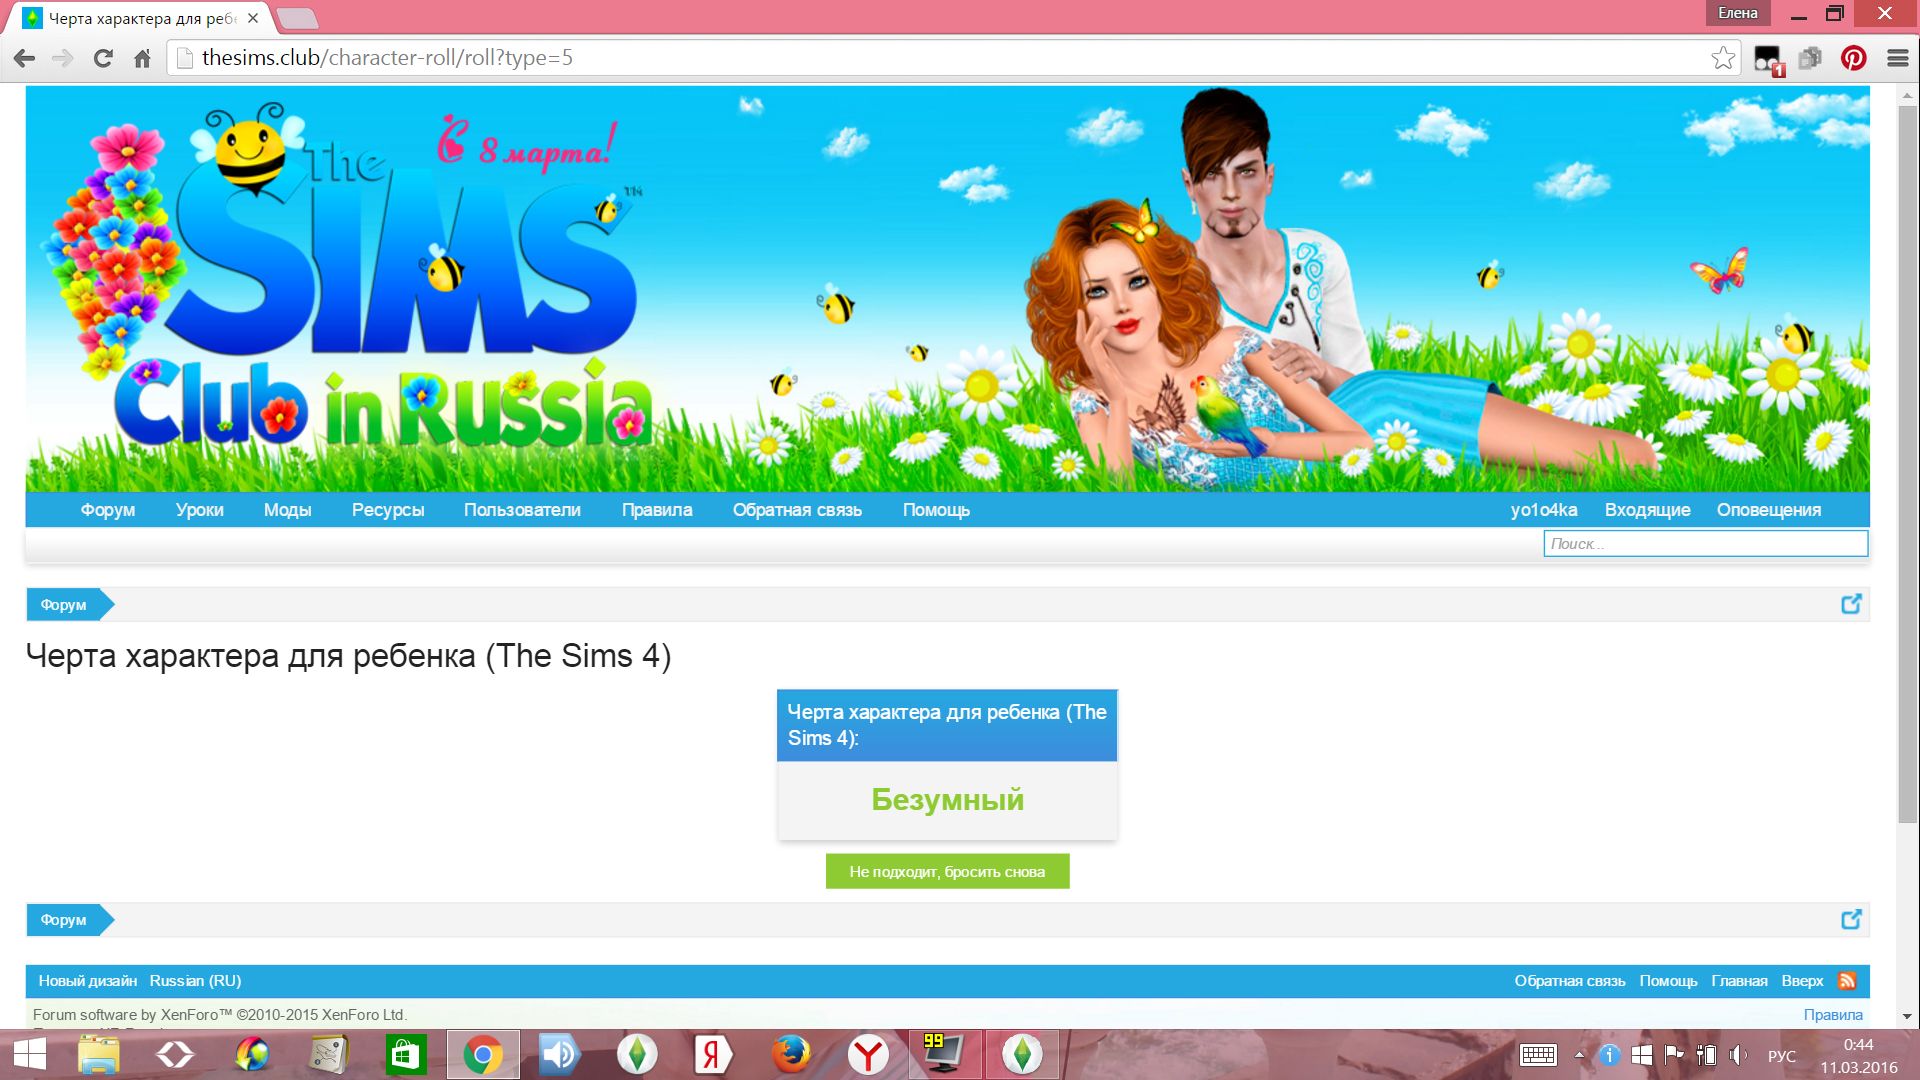Click the green Не подходит, бросить снова button
This screenshot has height=1080, width=1920.
pos(947,871)
